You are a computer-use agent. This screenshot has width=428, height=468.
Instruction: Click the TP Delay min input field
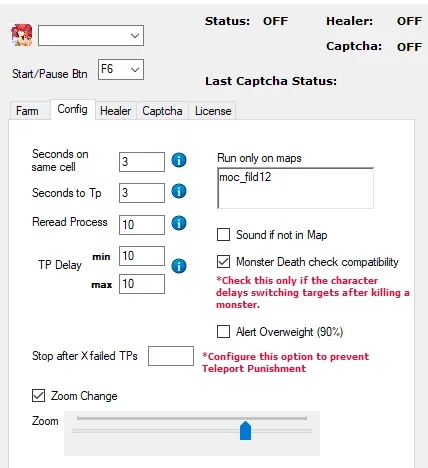click(142, 256)
